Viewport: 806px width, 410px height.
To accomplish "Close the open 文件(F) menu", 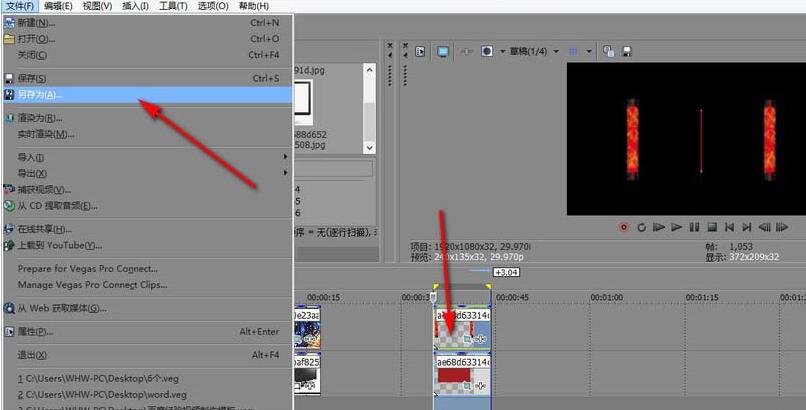I will pos(20,6).
